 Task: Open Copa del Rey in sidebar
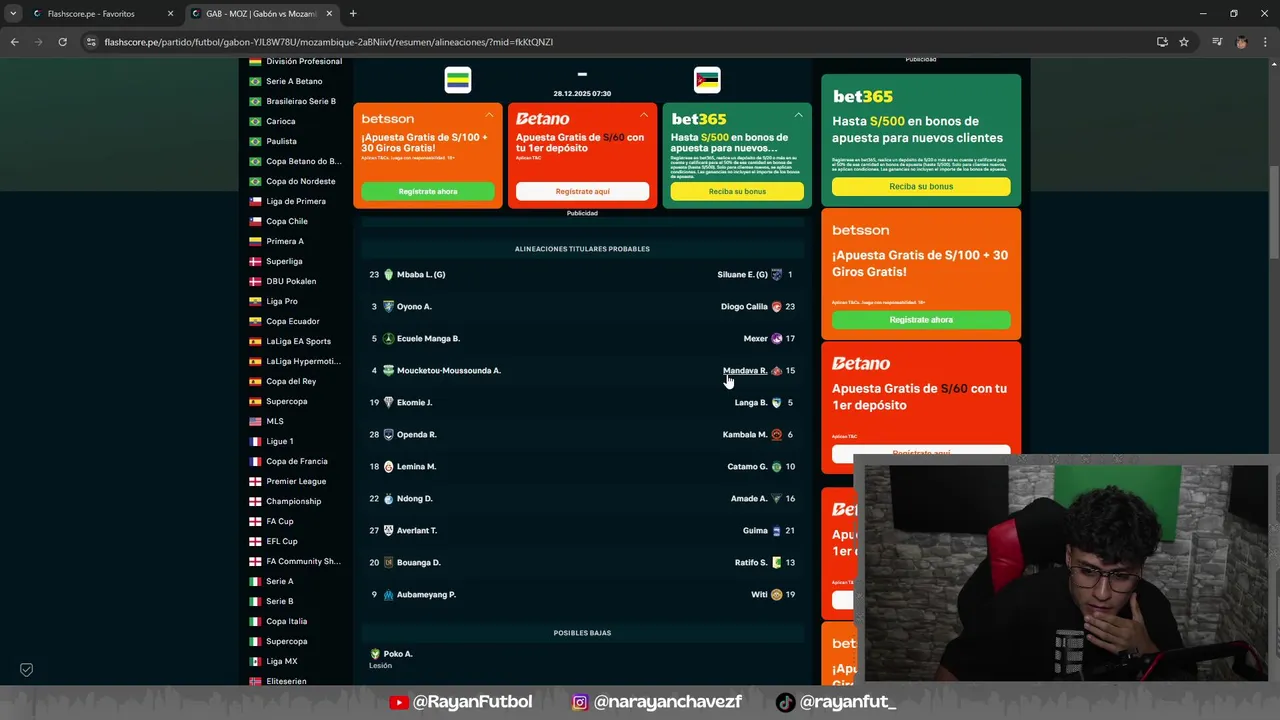[x=291, y=381]
